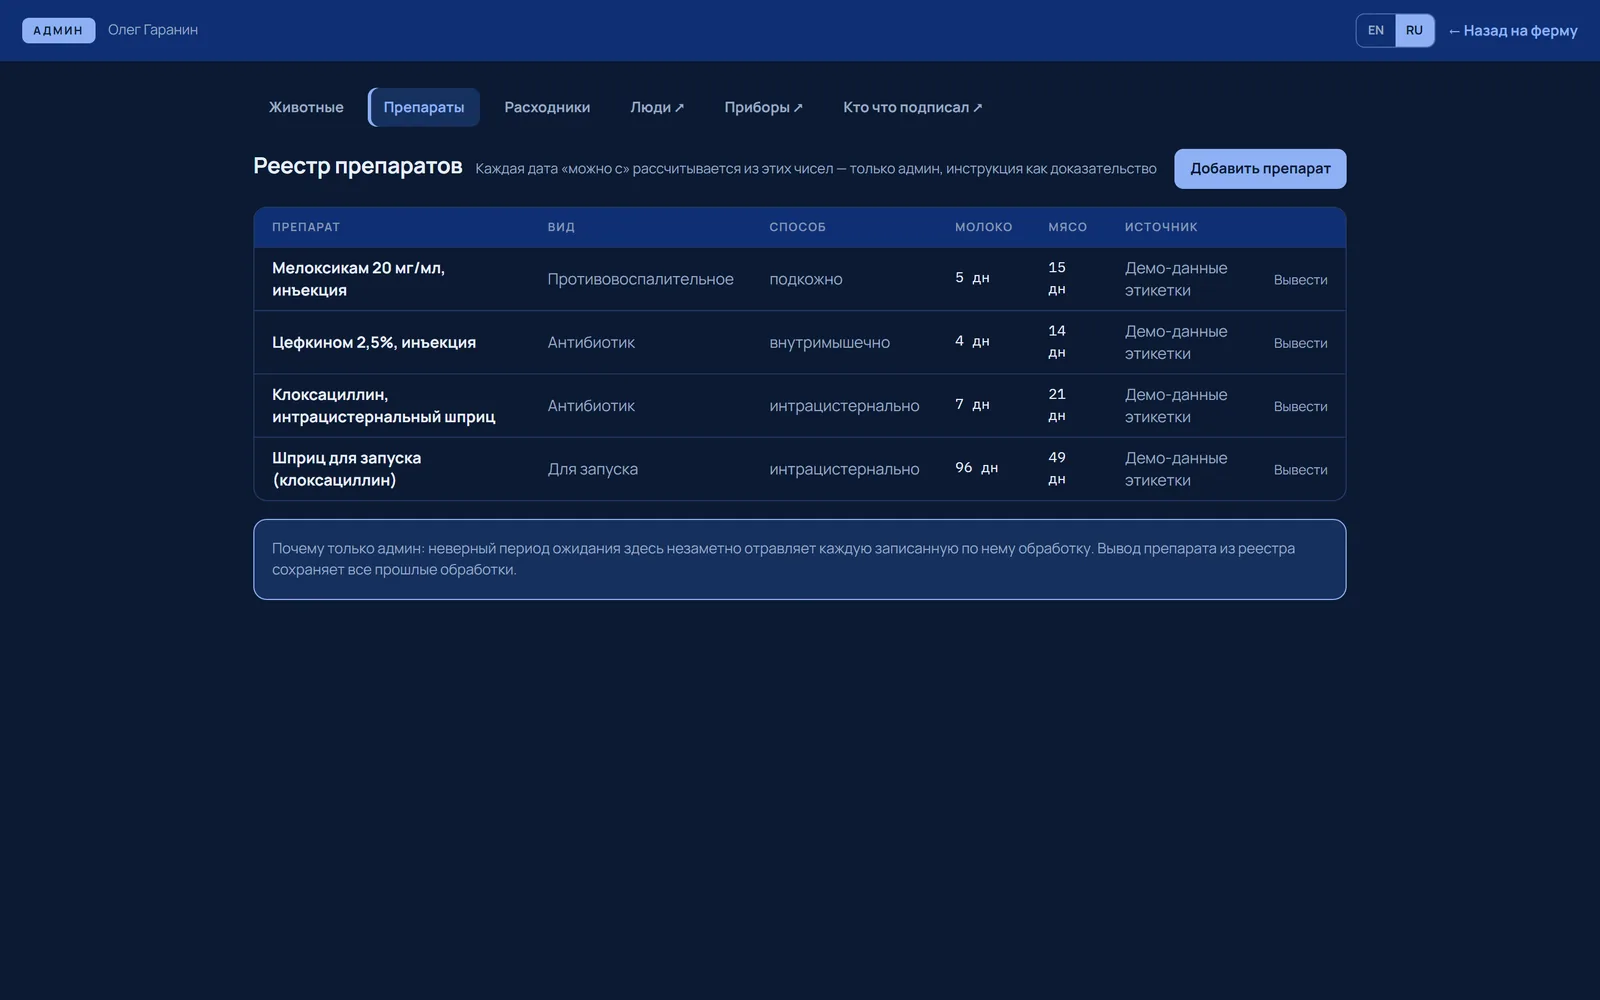Viewport: 1600px width, 1000px height.
Task: Click Вывести for Цефкином row
Action: [1300, 343]
